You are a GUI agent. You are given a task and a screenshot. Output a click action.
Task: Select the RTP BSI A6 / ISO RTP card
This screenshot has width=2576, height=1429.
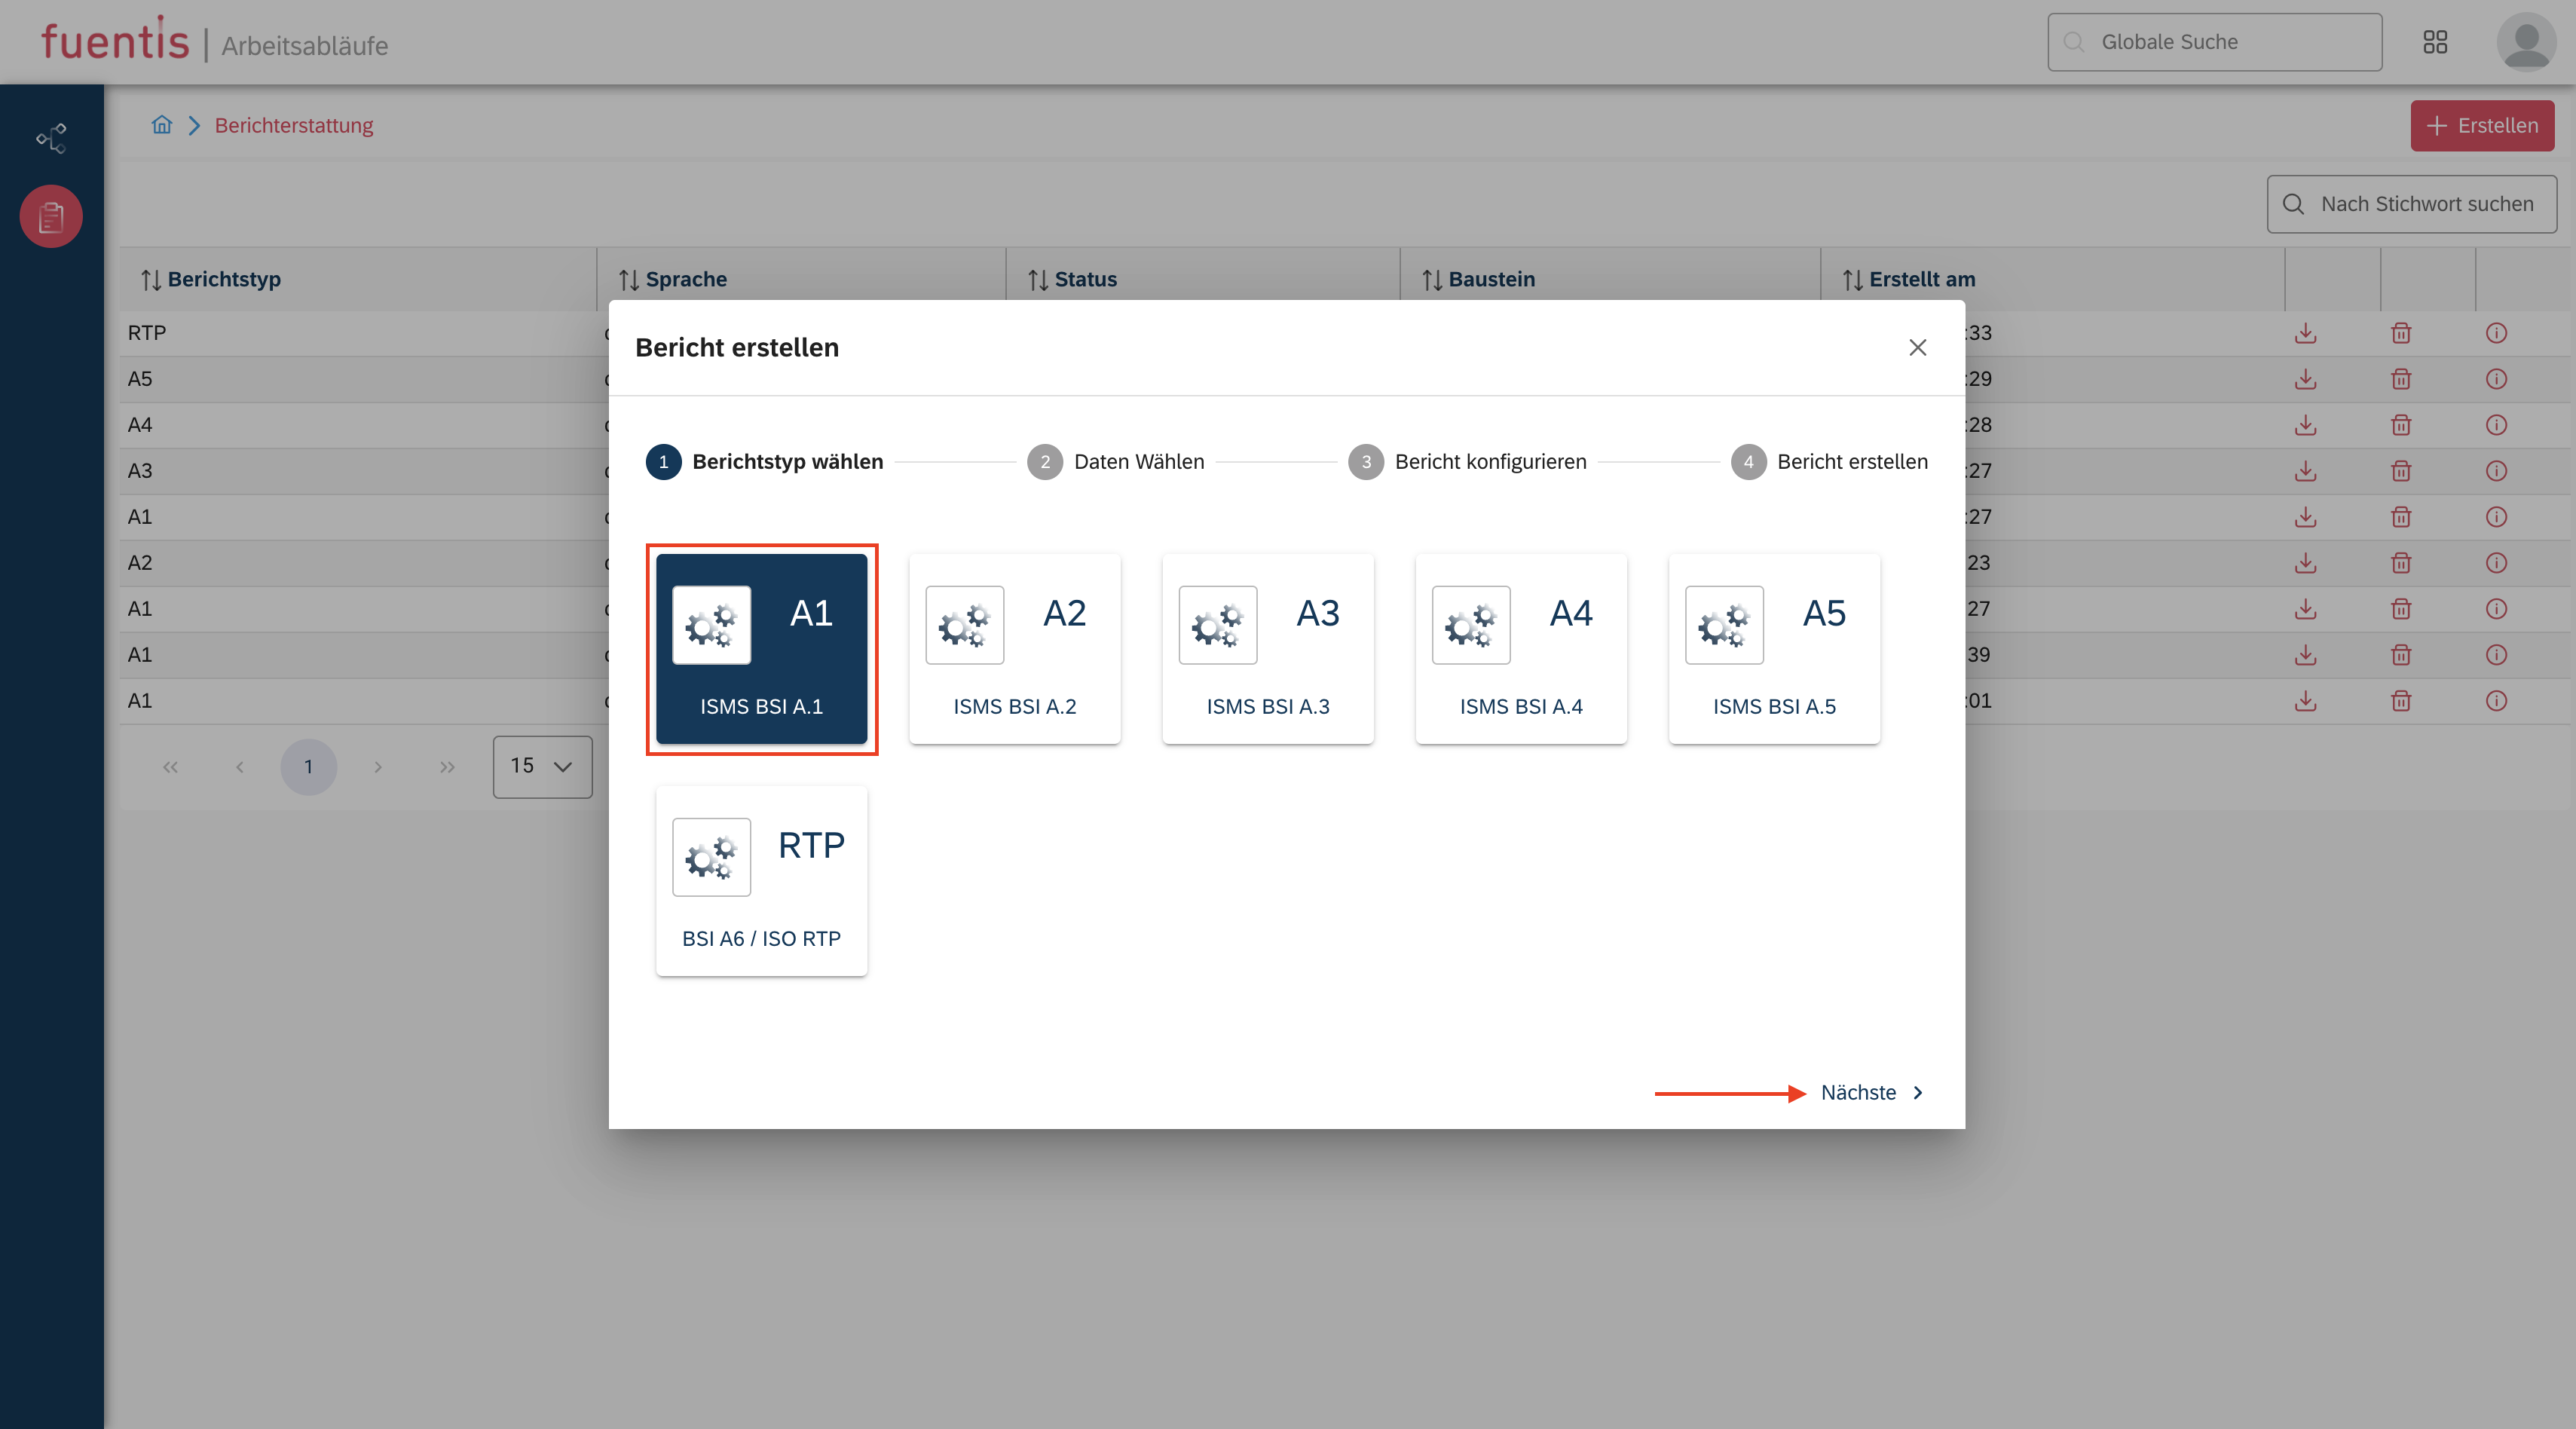tap(761, 880)
